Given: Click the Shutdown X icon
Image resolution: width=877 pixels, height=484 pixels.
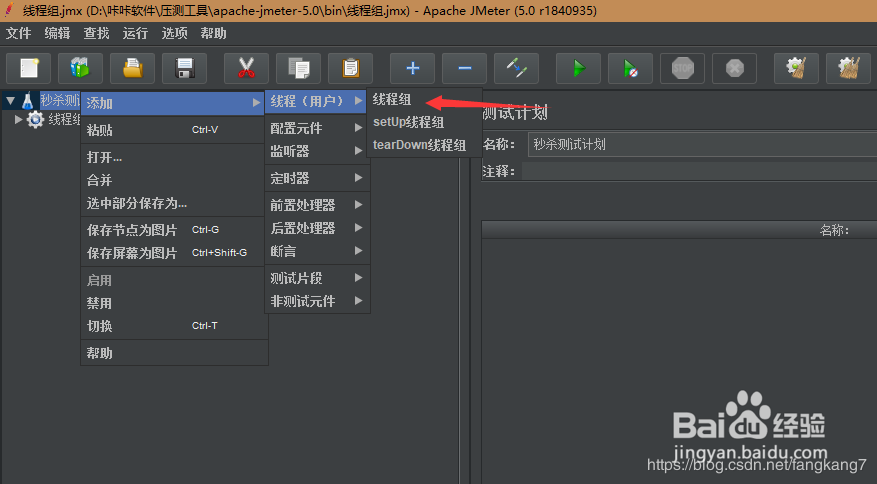Looking at the screenshot, I should (x=734, y=68).
